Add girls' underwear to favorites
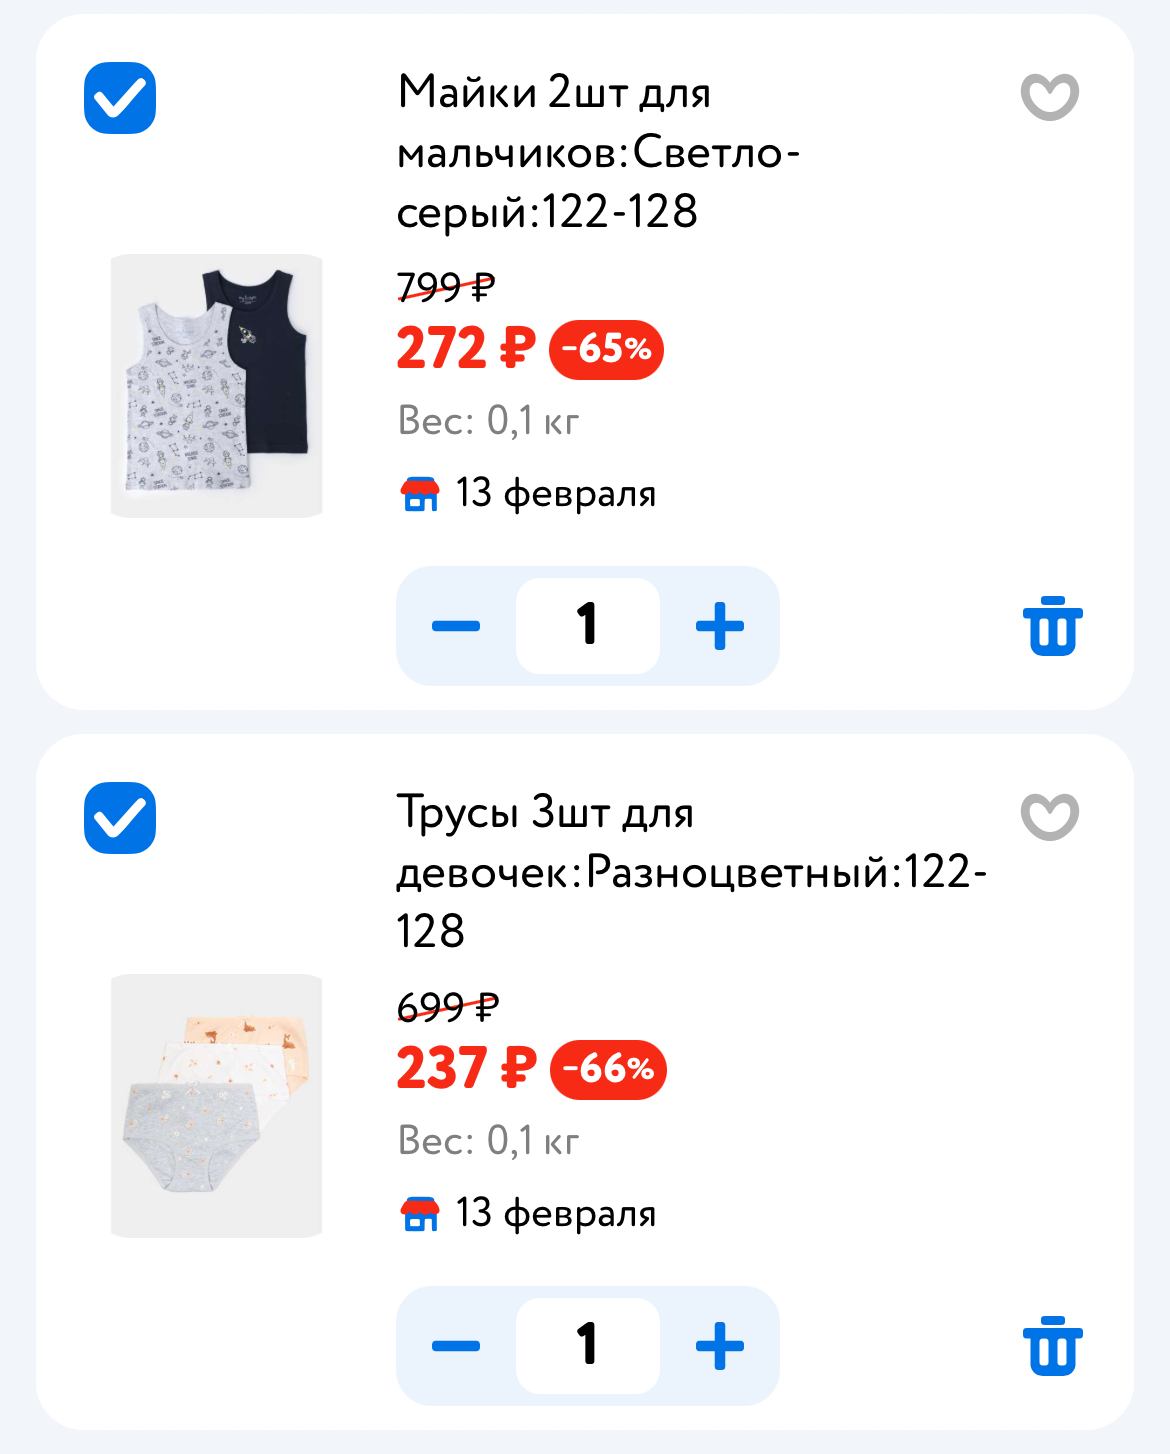This screenshot has height=1454, width=1170. [x=1049, y=817]
